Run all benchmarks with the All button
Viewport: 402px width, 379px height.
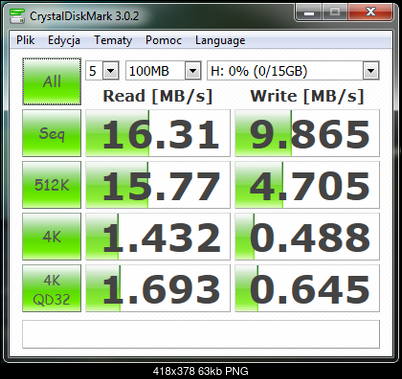pyautogui.click(x=52, y=81)
